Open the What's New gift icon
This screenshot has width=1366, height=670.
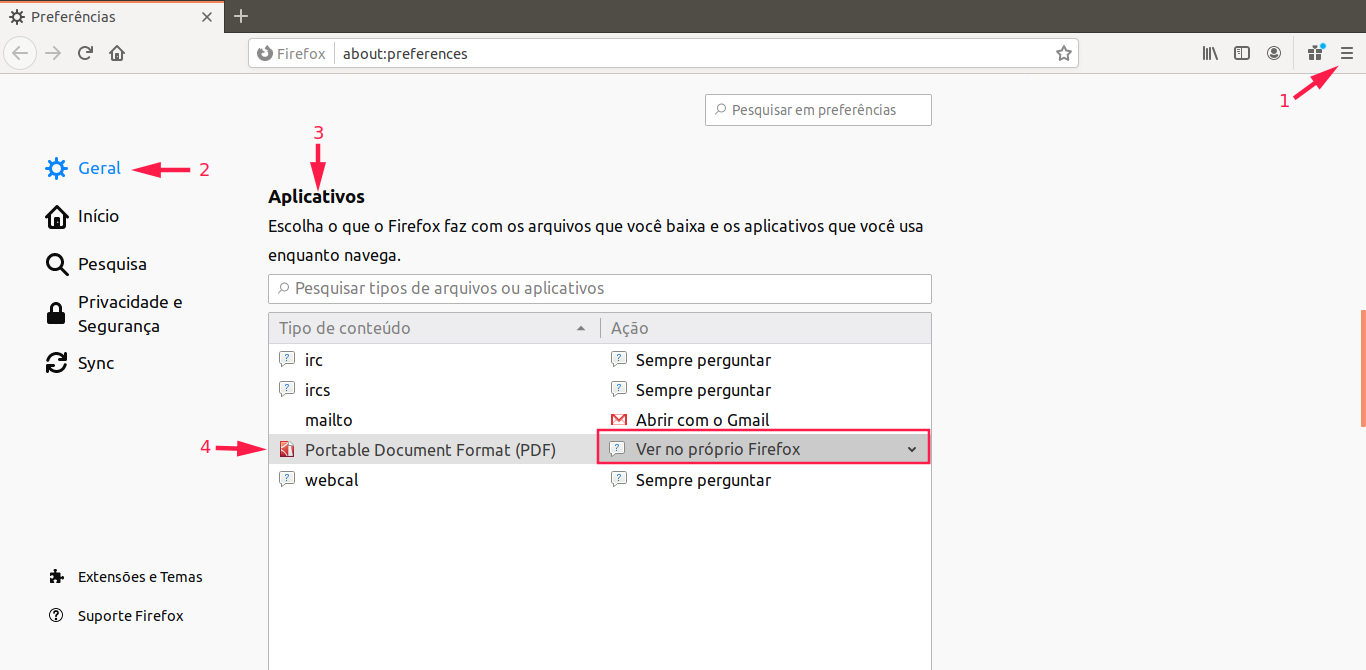(x=1314, y=53)
